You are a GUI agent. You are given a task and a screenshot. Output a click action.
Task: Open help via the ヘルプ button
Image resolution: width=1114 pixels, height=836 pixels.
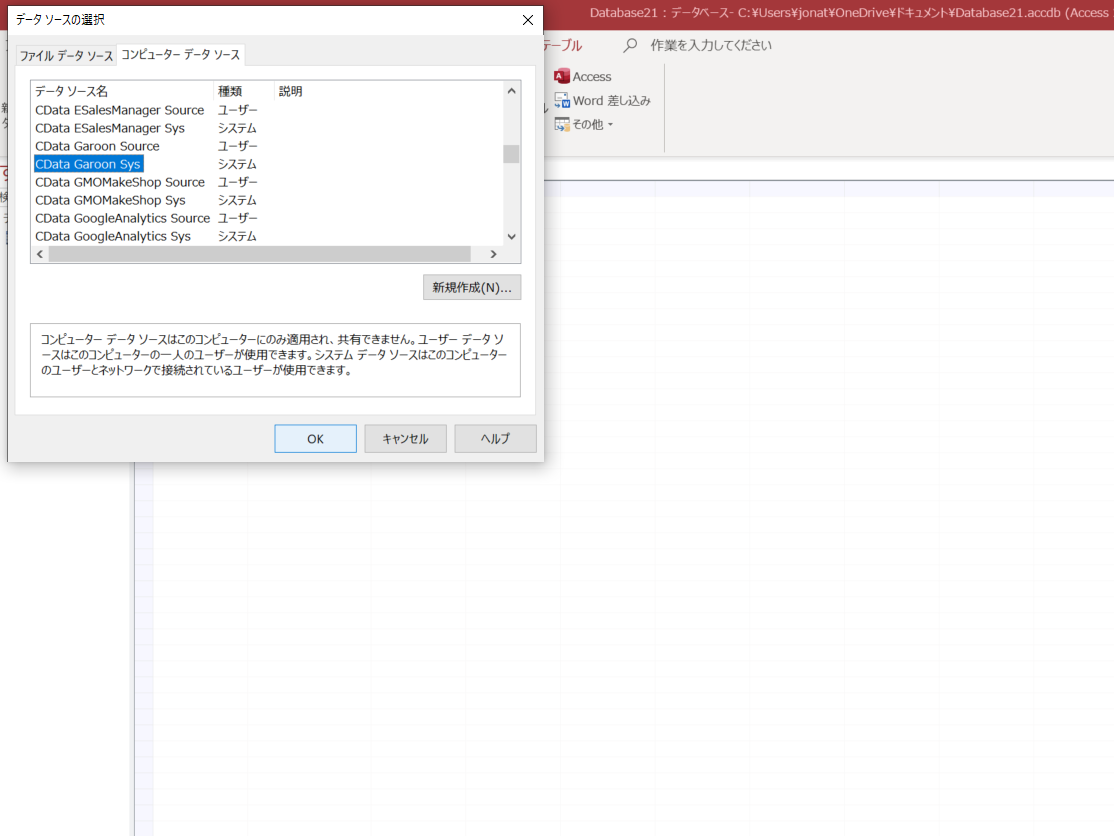495,438
